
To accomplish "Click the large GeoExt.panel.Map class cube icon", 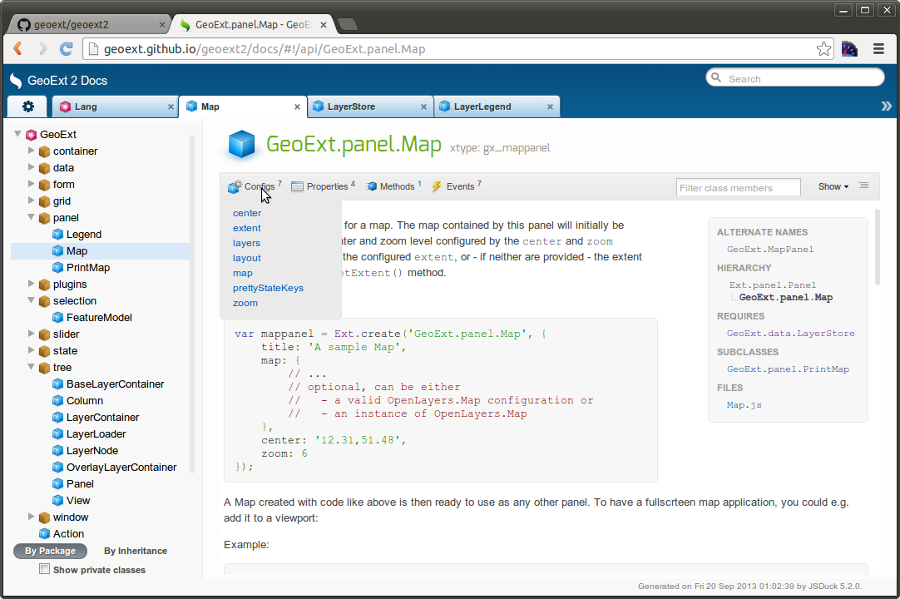I will (242, 144).
